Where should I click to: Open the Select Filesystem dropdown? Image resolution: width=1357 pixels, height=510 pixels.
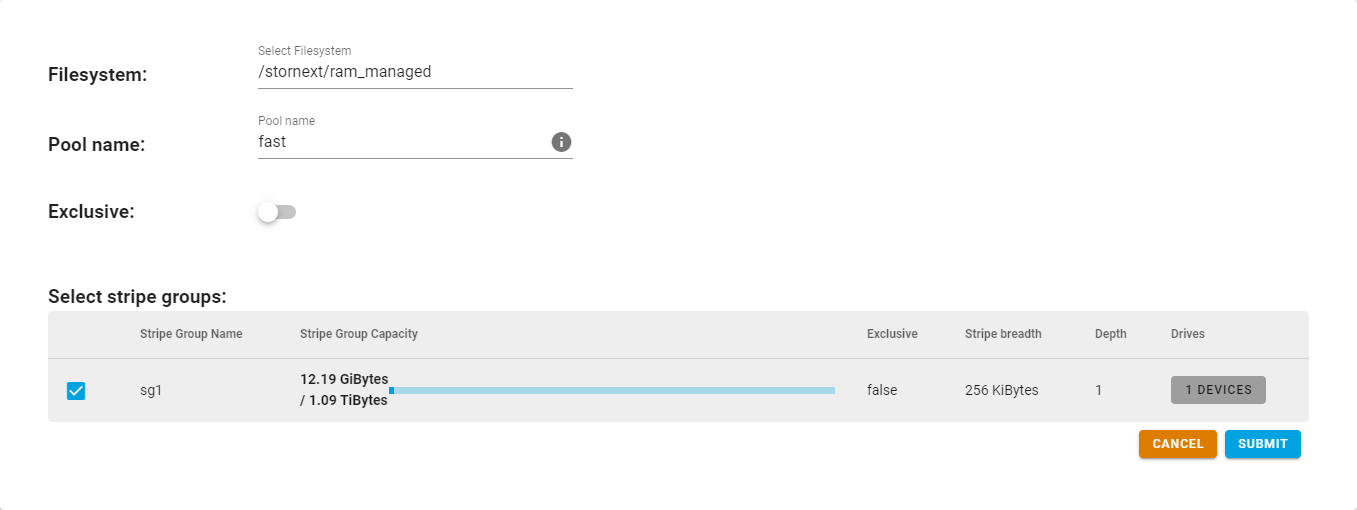tap(414, 72)
